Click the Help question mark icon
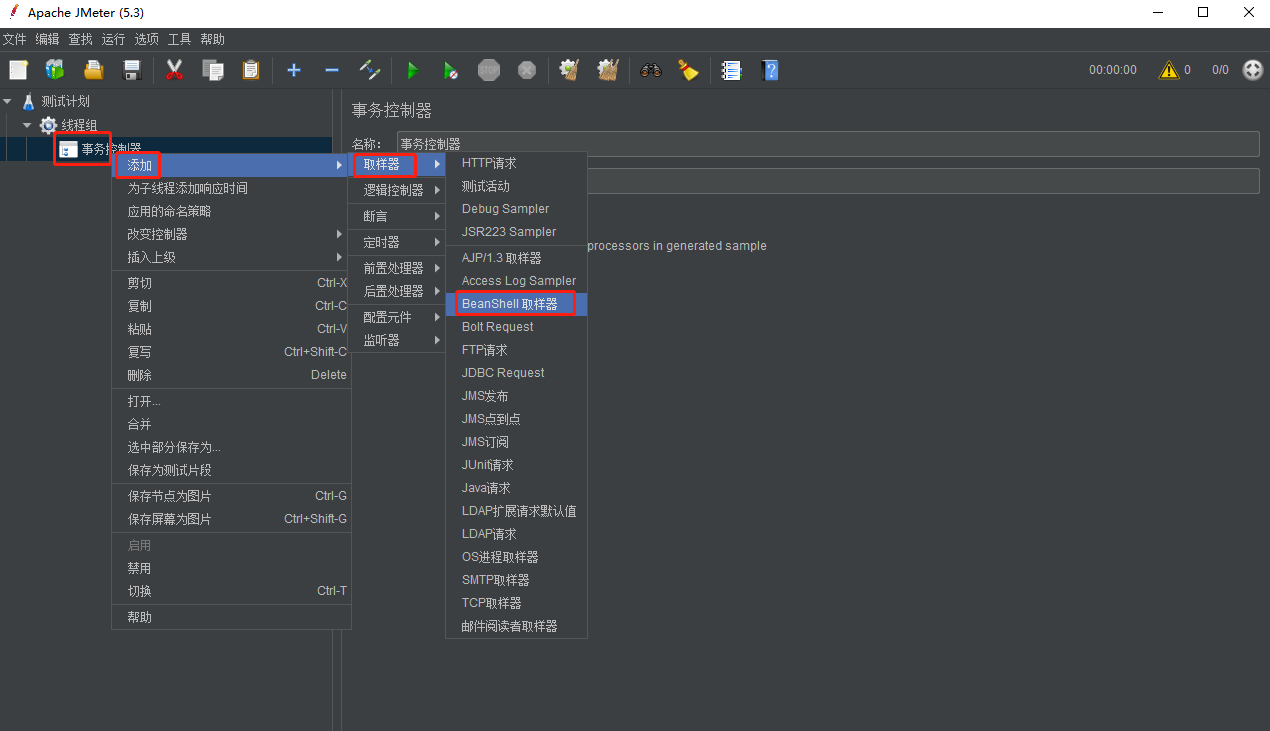The width and height of the screenshot is (1270, 731). click(769, 70)
